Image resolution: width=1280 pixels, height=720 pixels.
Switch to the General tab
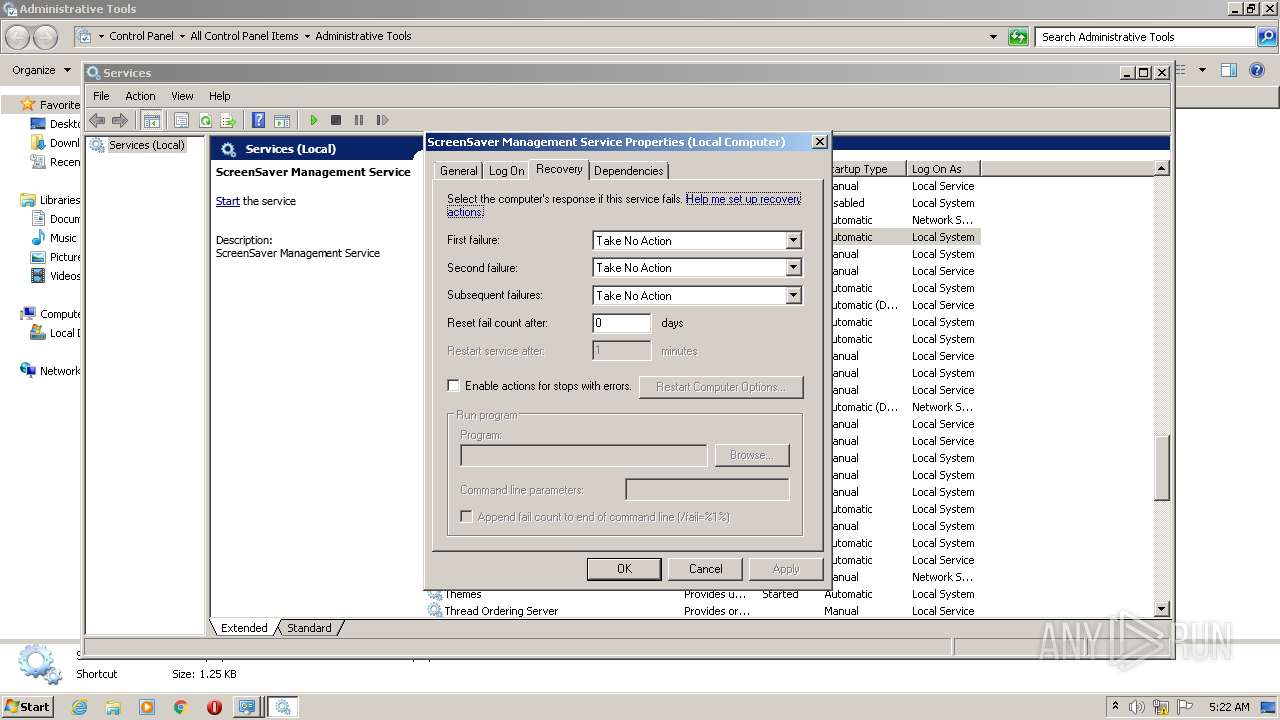pos(459,171)
